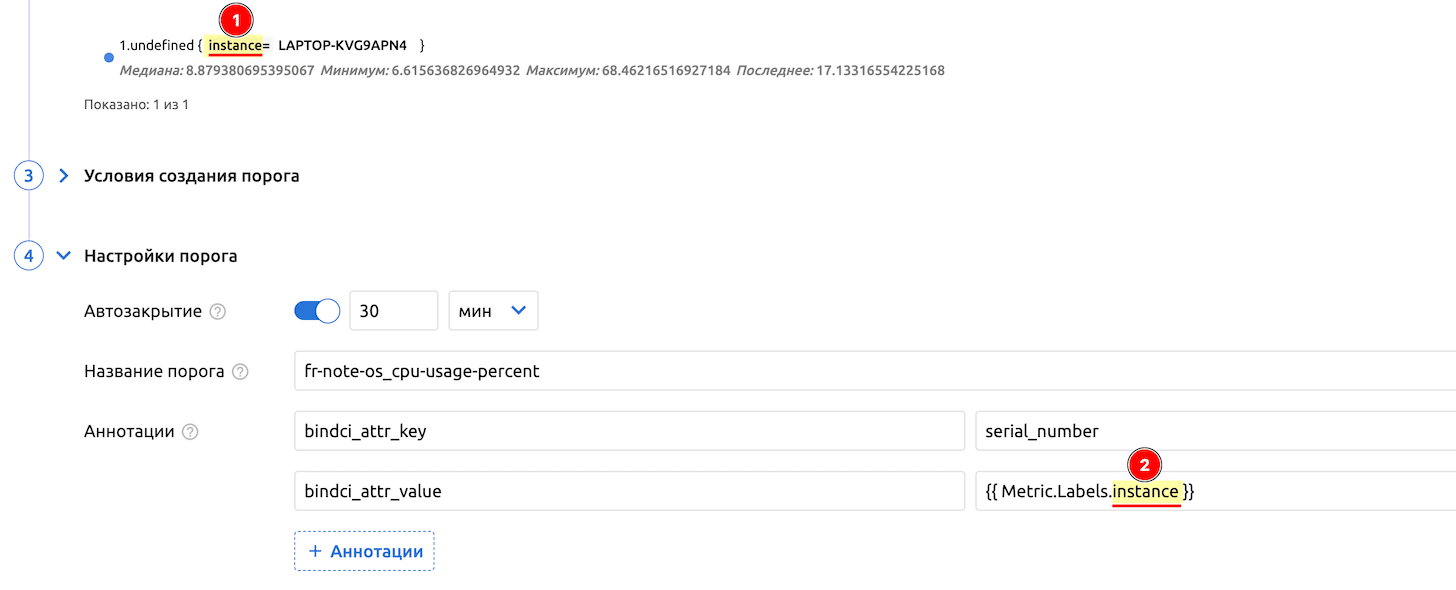Open the мин time unit dropdown
The image size is (1456, 590).
[x=493, y=311]
